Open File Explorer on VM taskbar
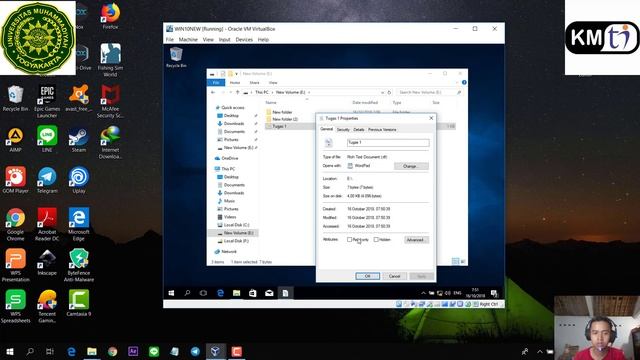This screenshot has height=360, width=640. 236,293
